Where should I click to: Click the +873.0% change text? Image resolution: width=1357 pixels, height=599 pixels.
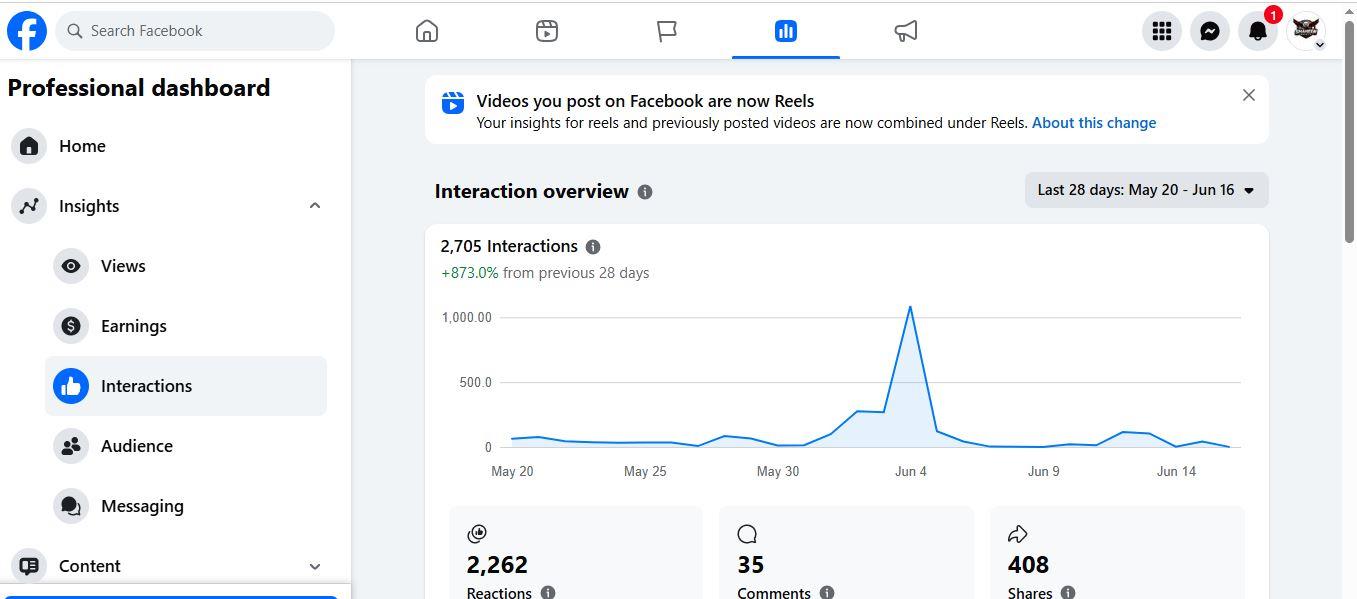(x=470, y=273)
